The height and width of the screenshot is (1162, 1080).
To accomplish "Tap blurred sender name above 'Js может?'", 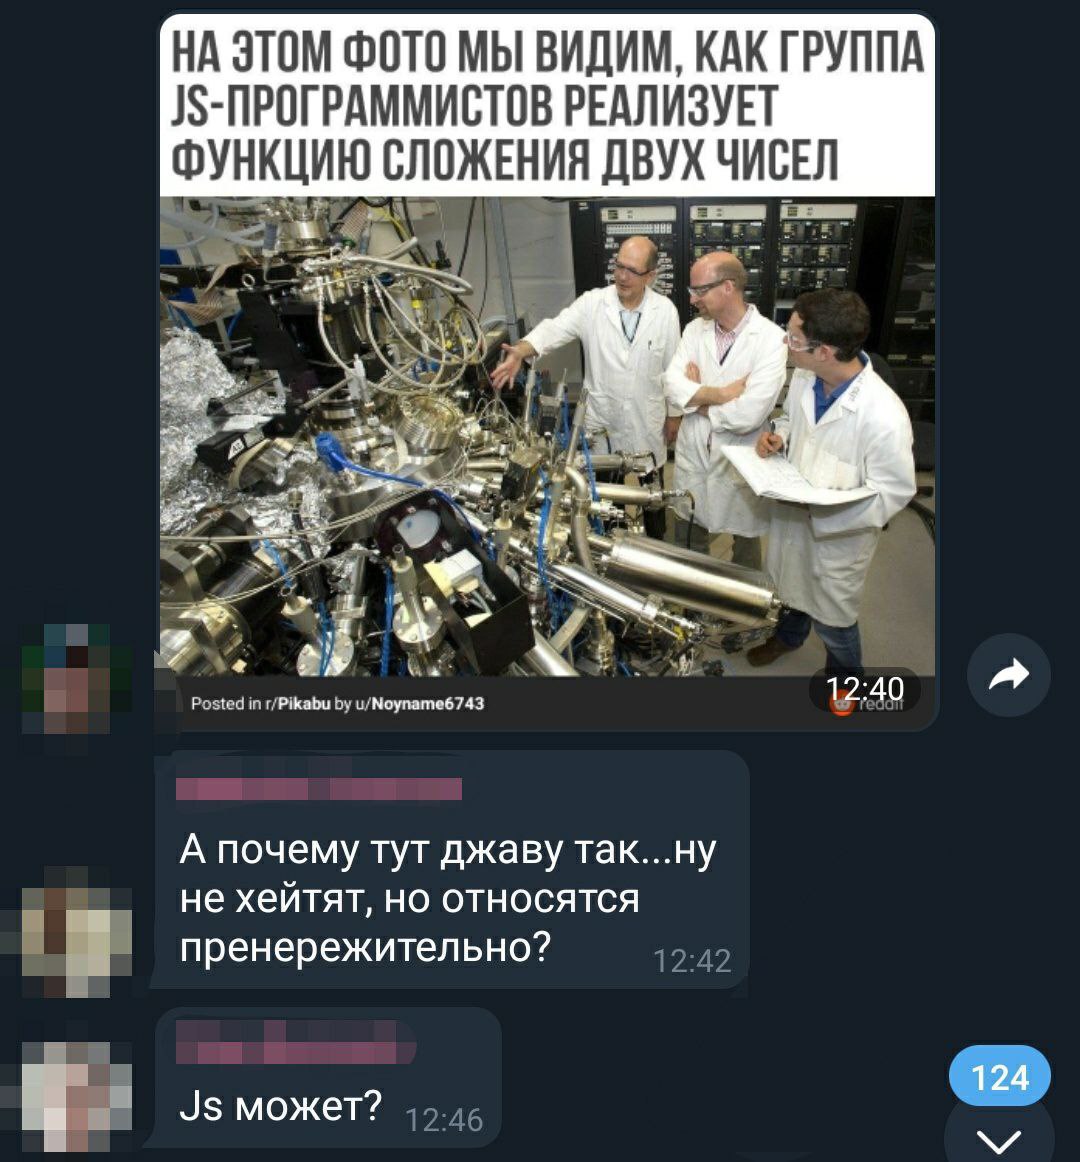I will (x=296, y=1042).
